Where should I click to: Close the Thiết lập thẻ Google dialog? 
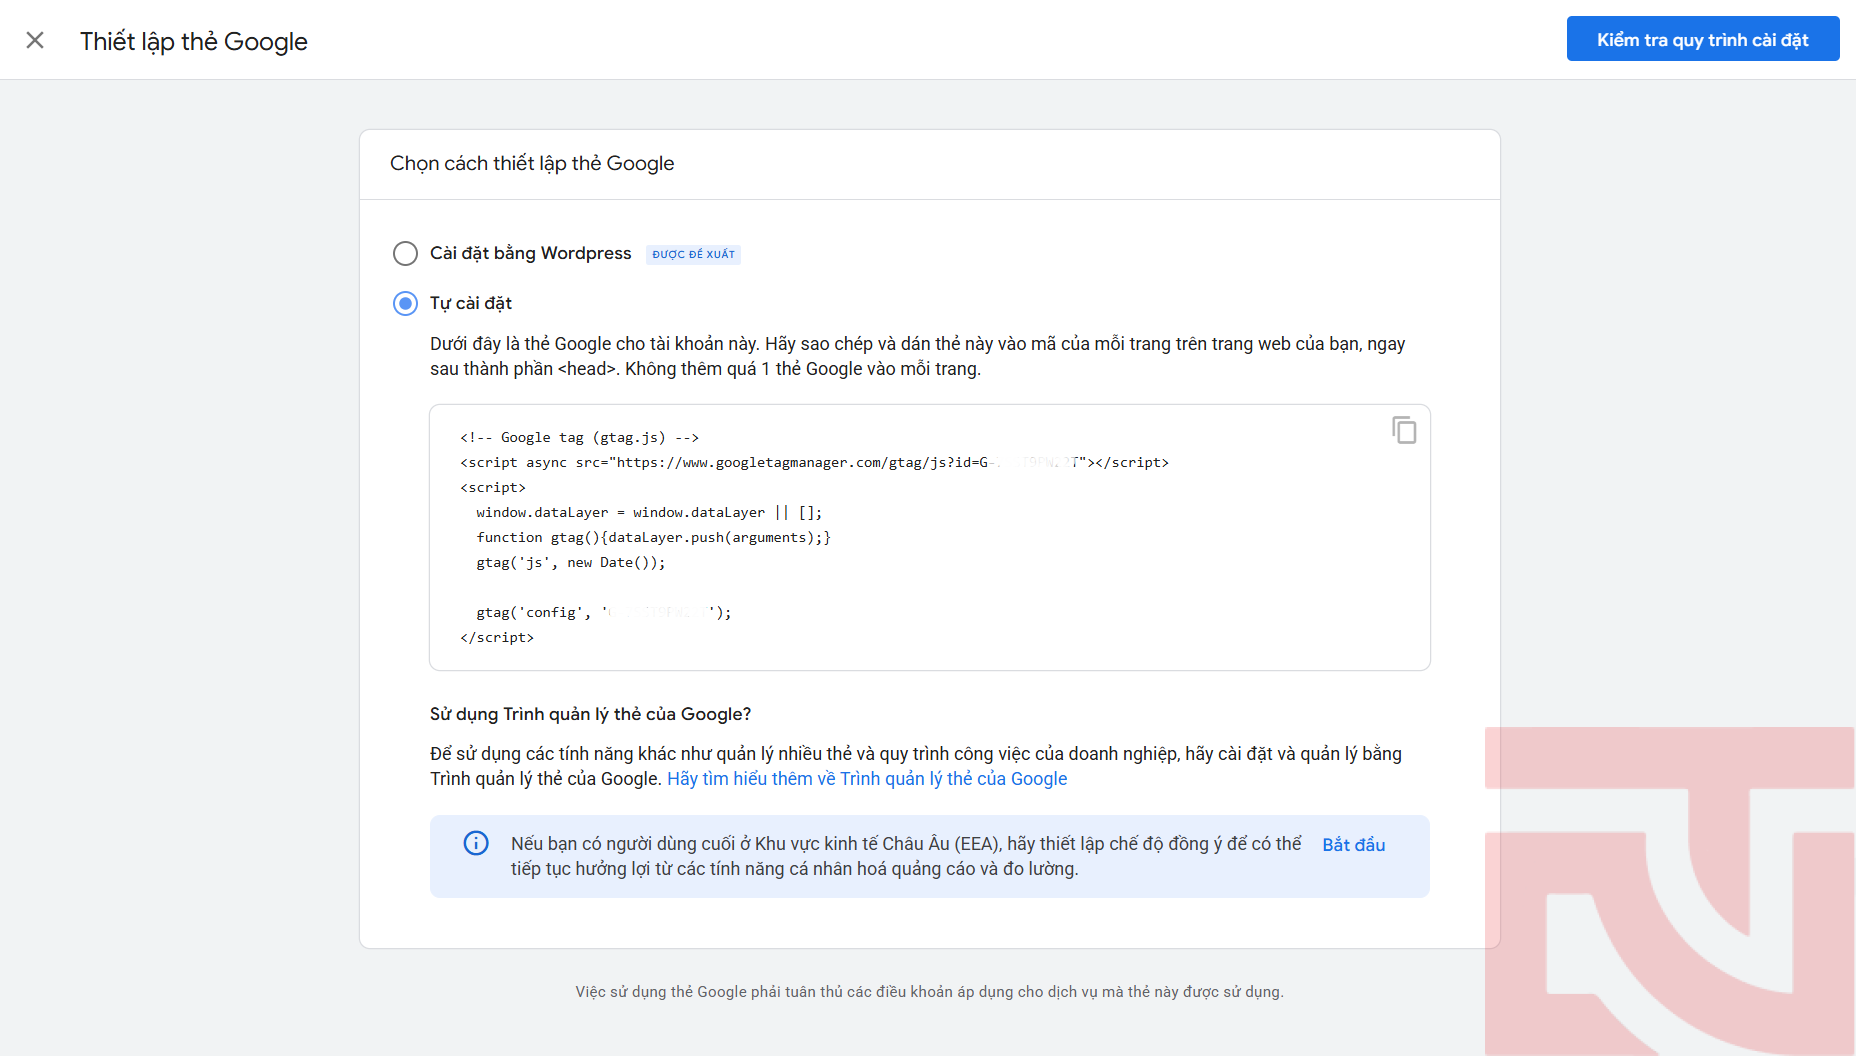click(x=35, y=40)
